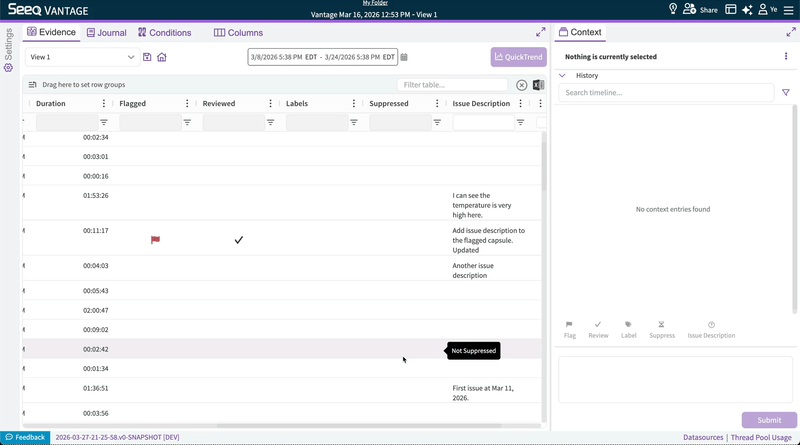
Task: Click the Issue Description action icon
Action: pos(711,330)
